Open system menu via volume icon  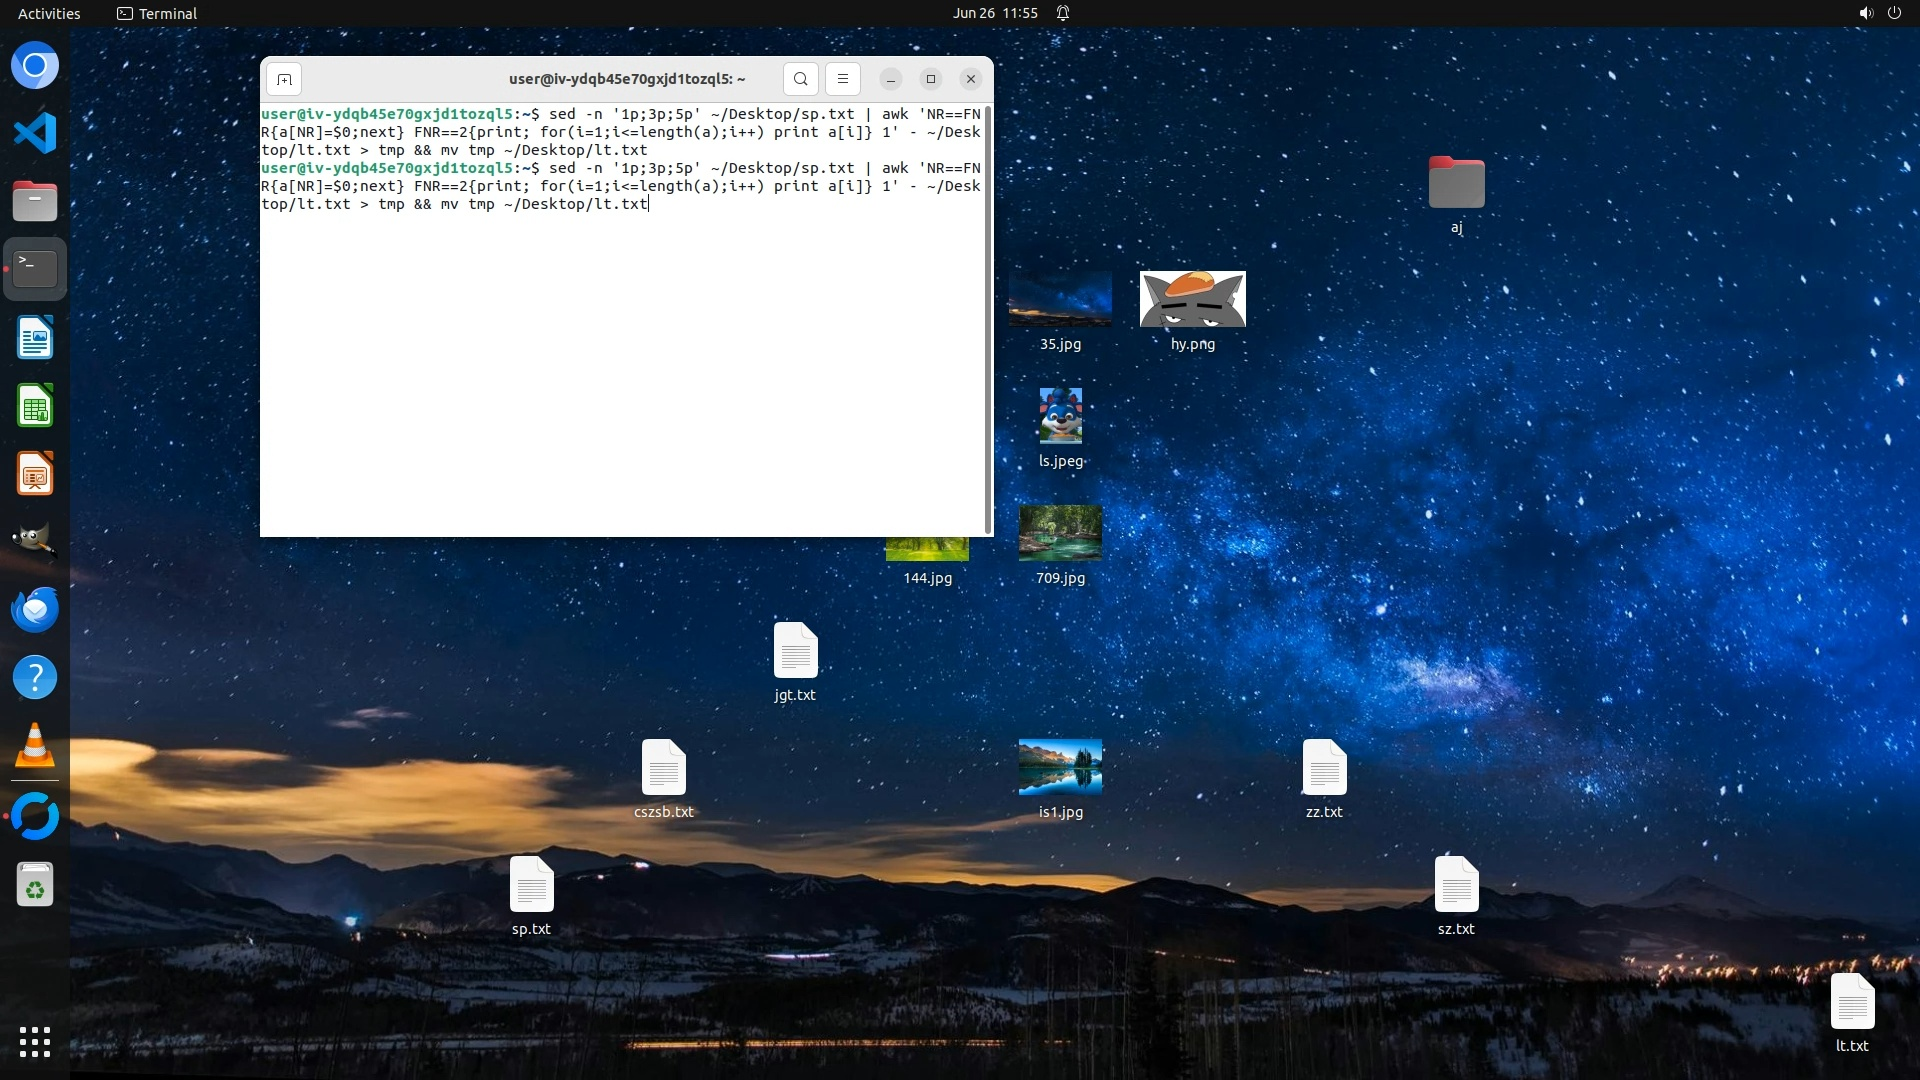pos(1866,13)
